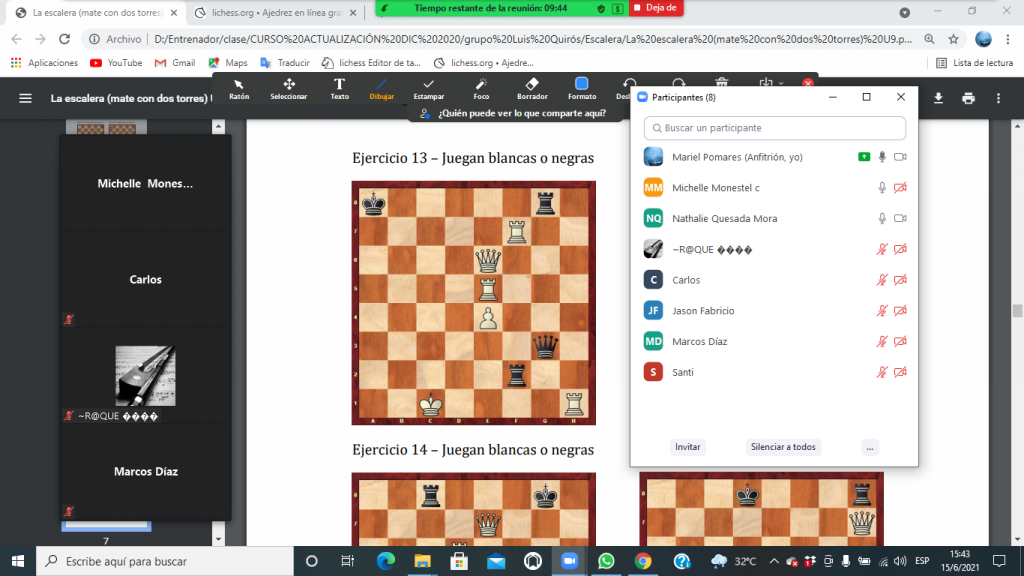Click Mariel Pomares green screen-share indicator
This screenshot has width=1024, height=576.
coord(864,157)
